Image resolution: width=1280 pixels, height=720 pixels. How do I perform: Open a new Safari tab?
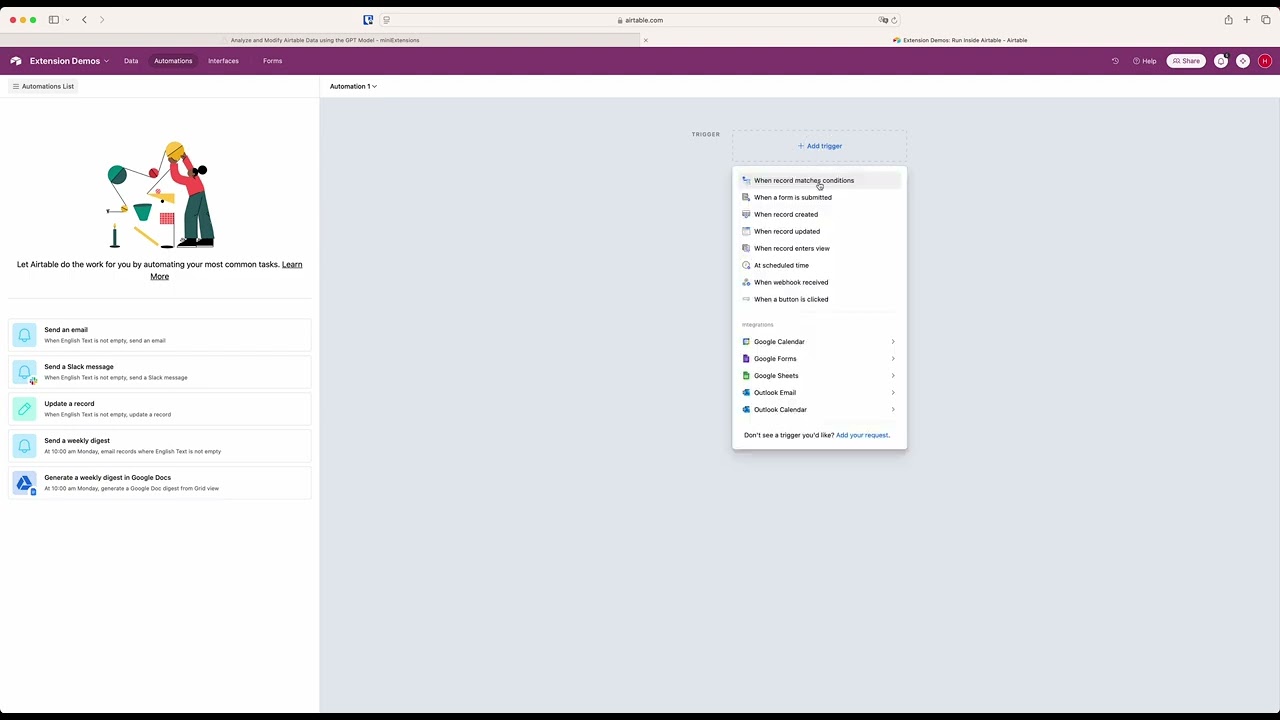click(1246, 20)
